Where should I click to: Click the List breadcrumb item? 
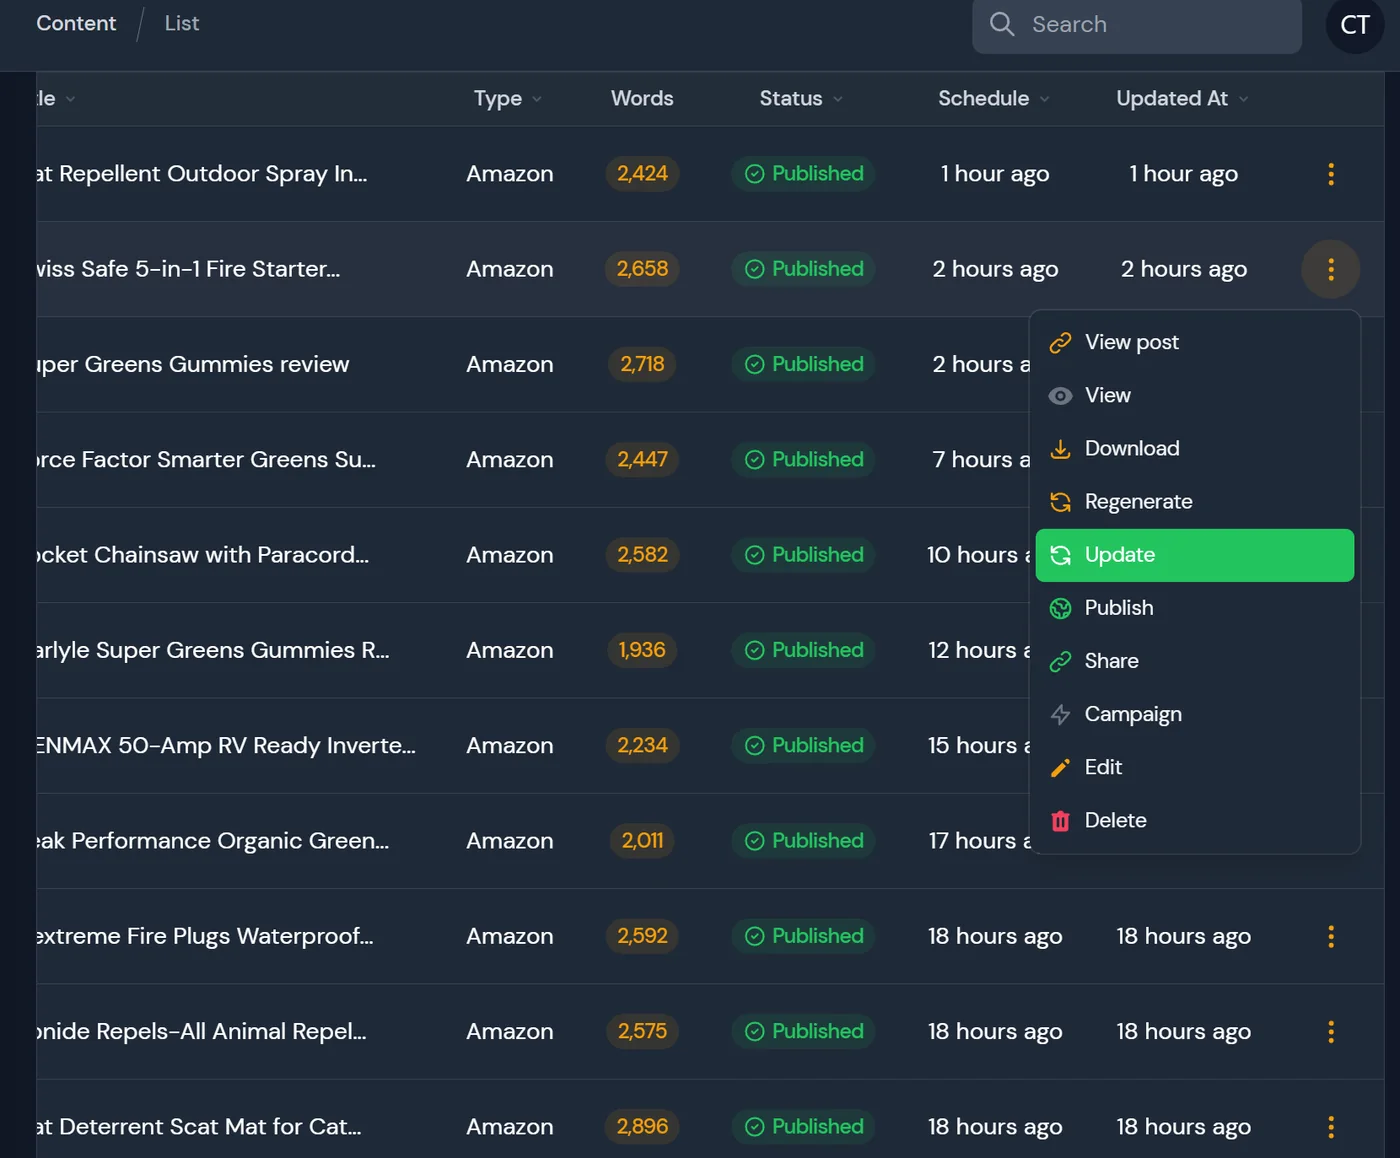[182, 23]
